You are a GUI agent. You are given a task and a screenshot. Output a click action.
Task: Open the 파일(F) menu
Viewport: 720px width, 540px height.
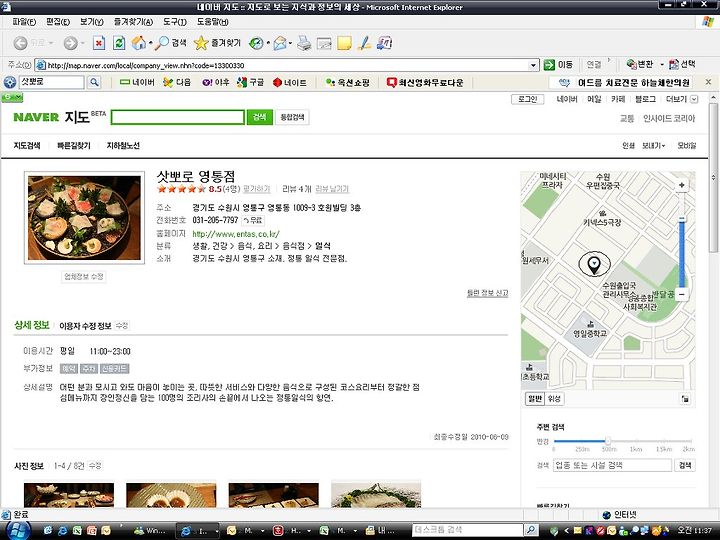point(24,22)
